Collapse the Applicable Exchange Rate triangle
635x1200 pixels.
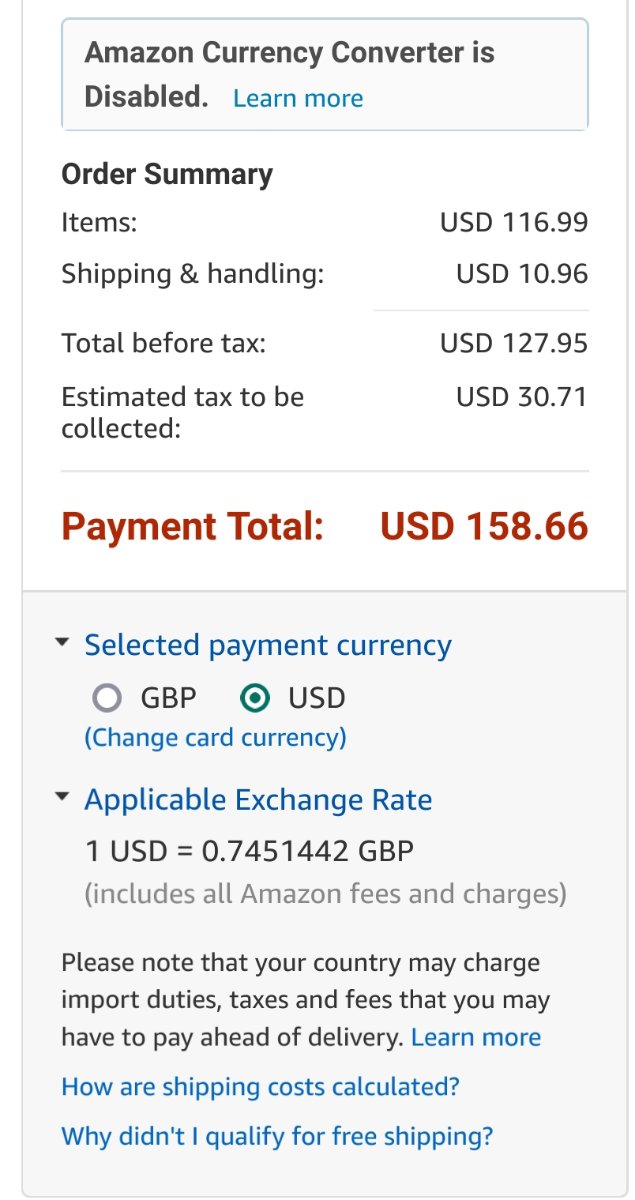coord(62,798)
